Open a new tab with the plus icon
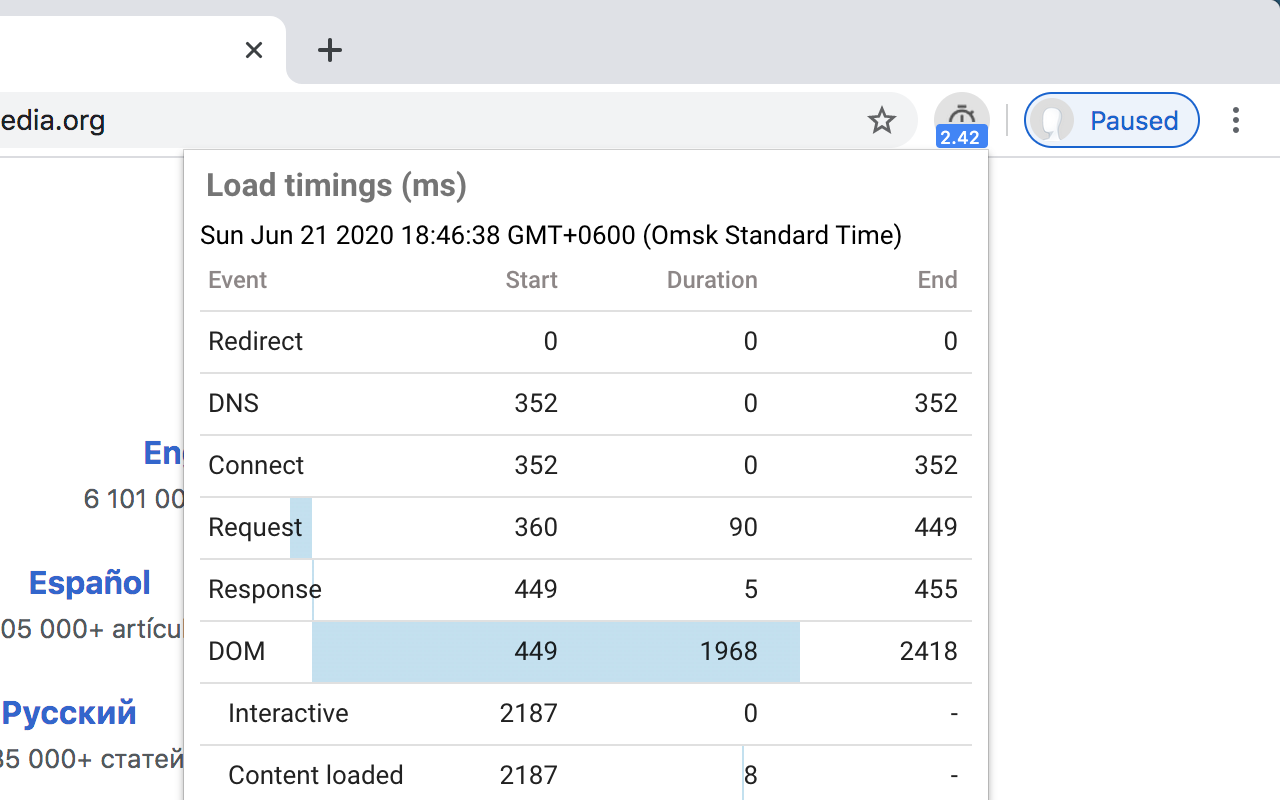1280x800 pixels. tap(329, 50)
